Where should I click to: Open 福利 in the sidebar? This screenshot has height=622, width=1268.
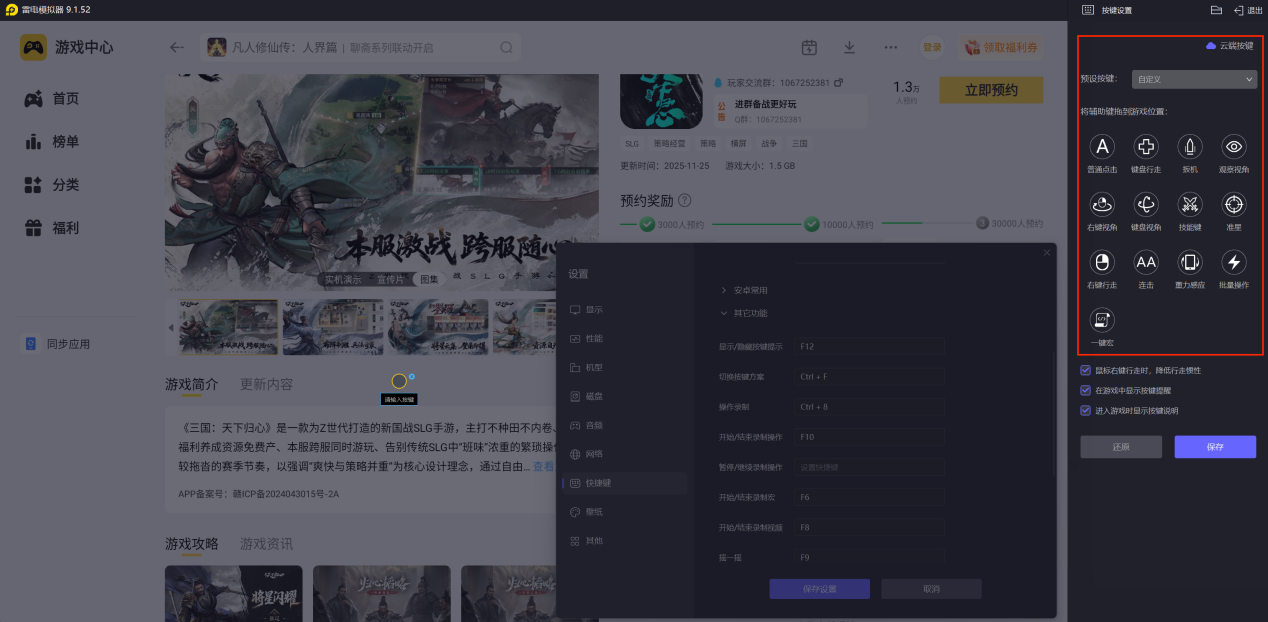pyautogui.click(x=52, y=228)
